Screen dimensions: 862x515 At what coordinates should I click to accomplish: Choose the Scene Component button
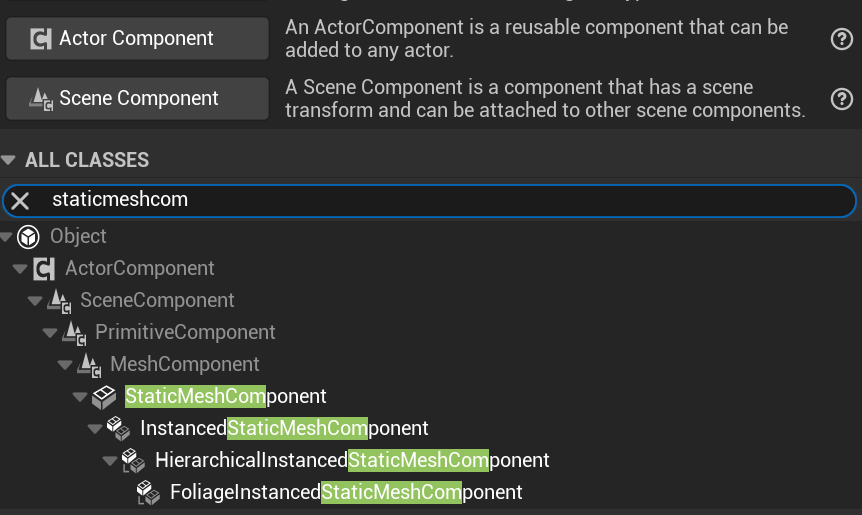point(137,99)
